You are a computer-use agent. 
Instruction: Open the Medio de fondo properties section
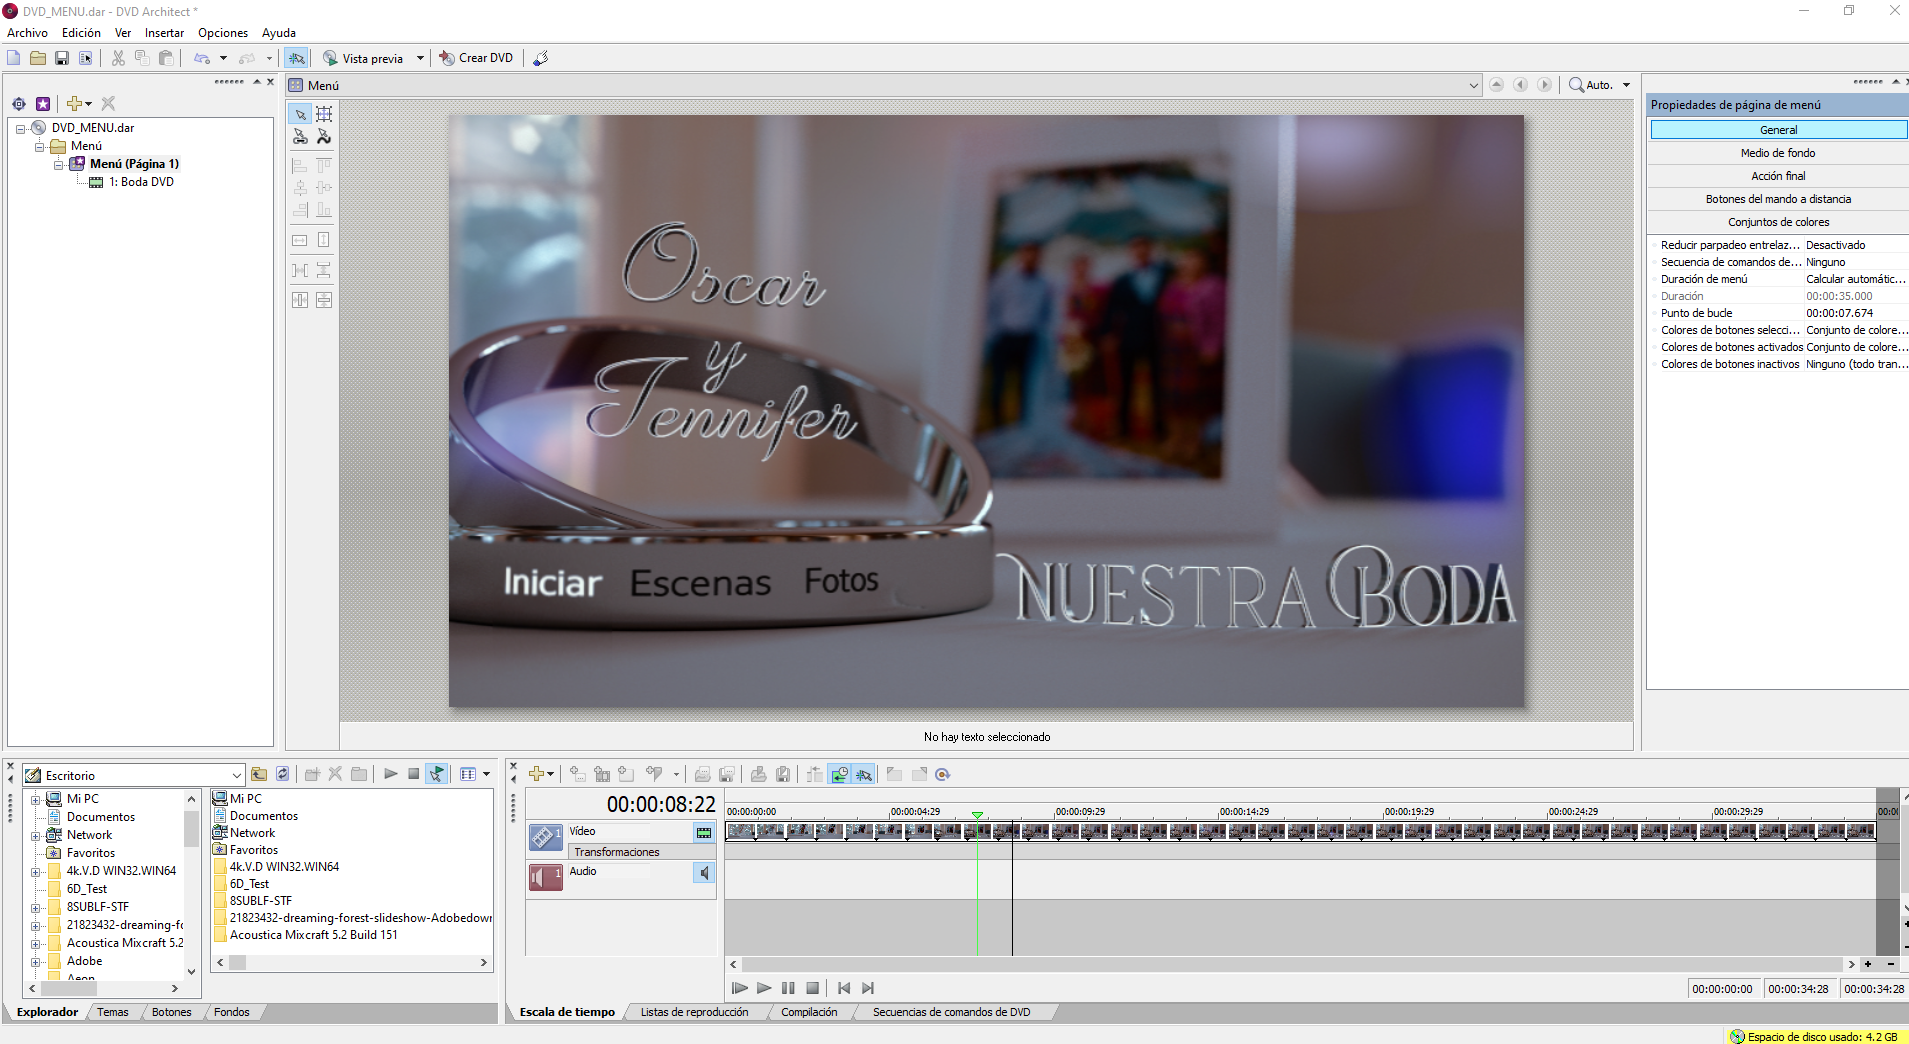click(1778, 153)
